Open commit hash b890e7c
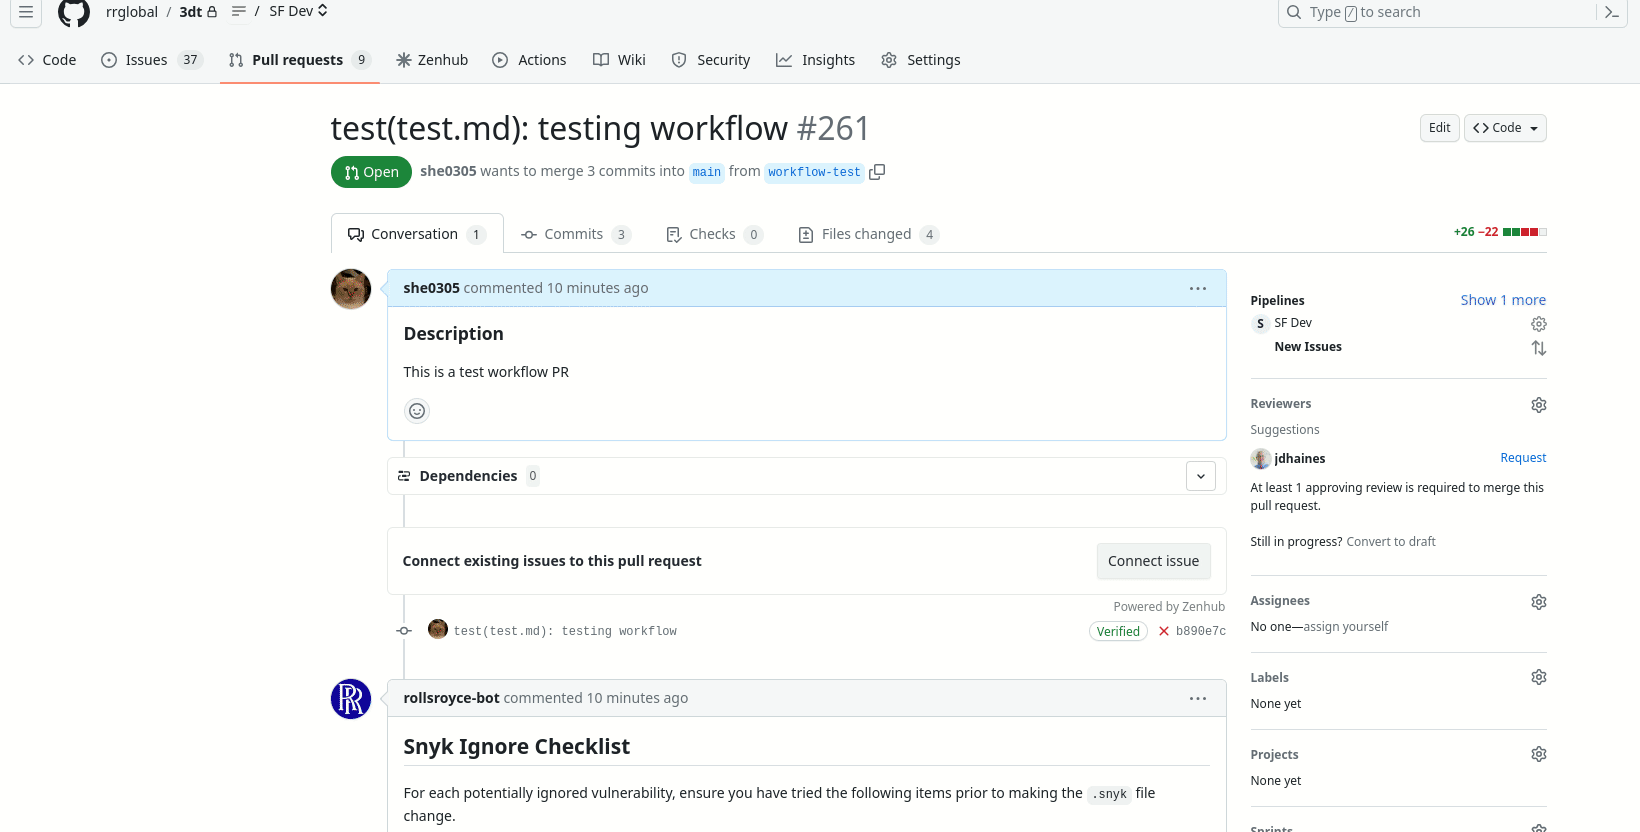This screenshot has height=832, width=1640. (1201, 631)
